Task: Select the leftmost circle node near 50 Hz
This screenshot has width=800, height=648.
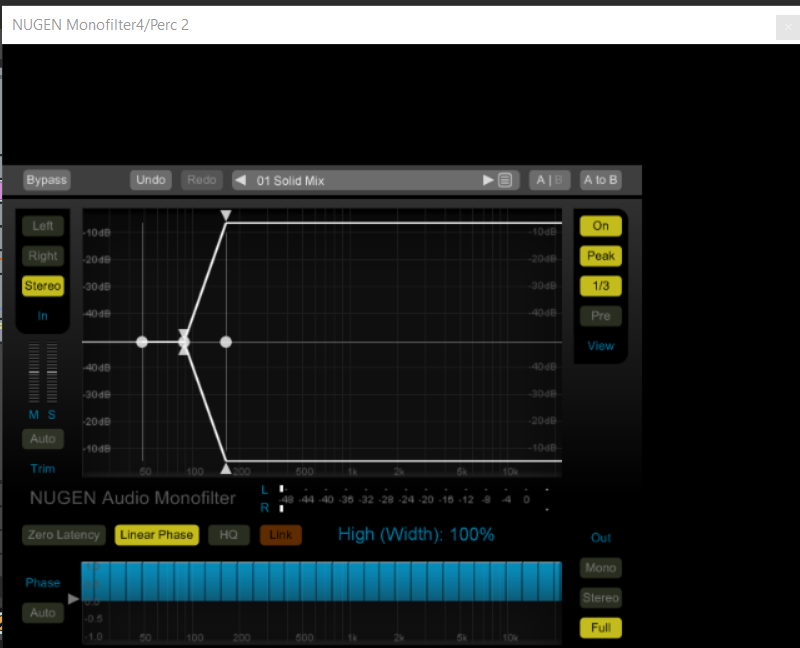Action: click(142, 342)
